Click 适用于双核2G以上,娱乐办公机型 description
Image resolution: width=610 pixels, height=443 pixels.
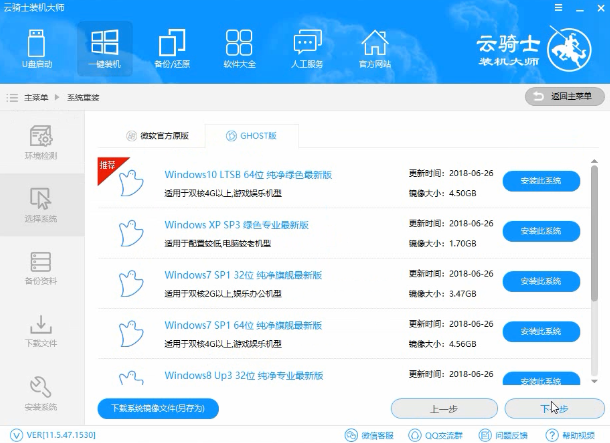coord(223,294)
